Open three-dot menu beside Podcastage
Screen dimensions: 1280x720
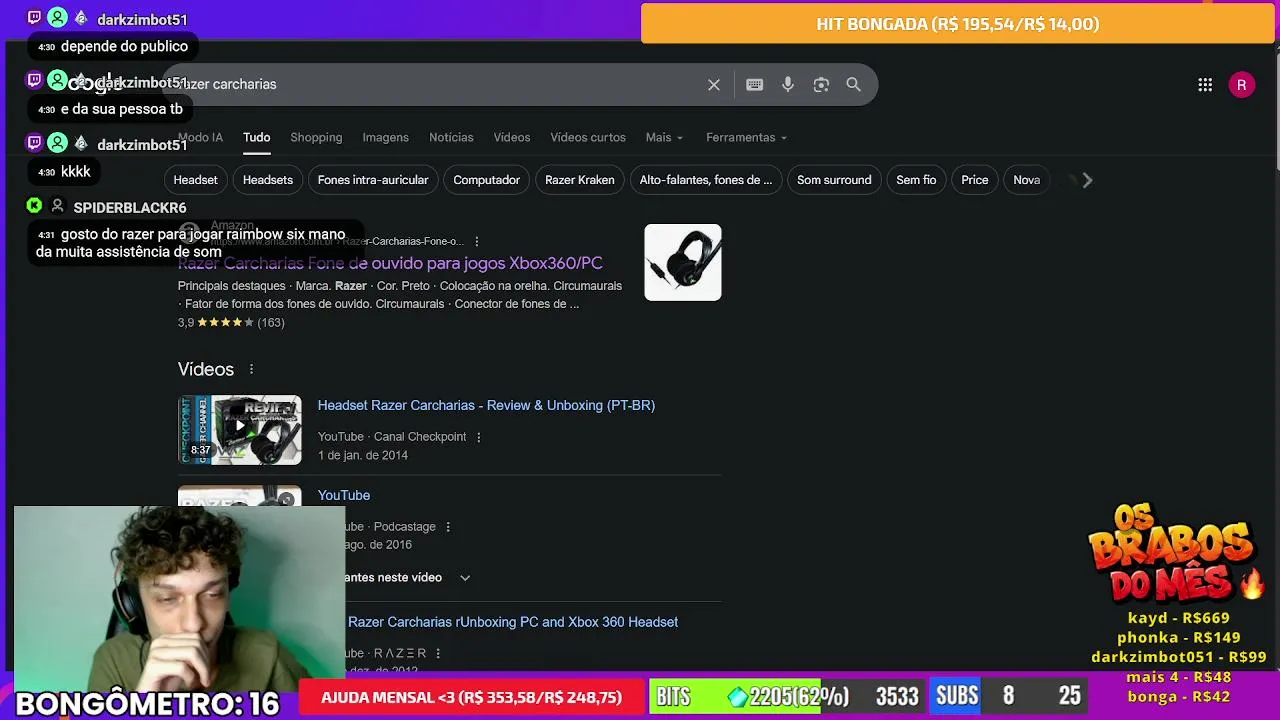448,527
